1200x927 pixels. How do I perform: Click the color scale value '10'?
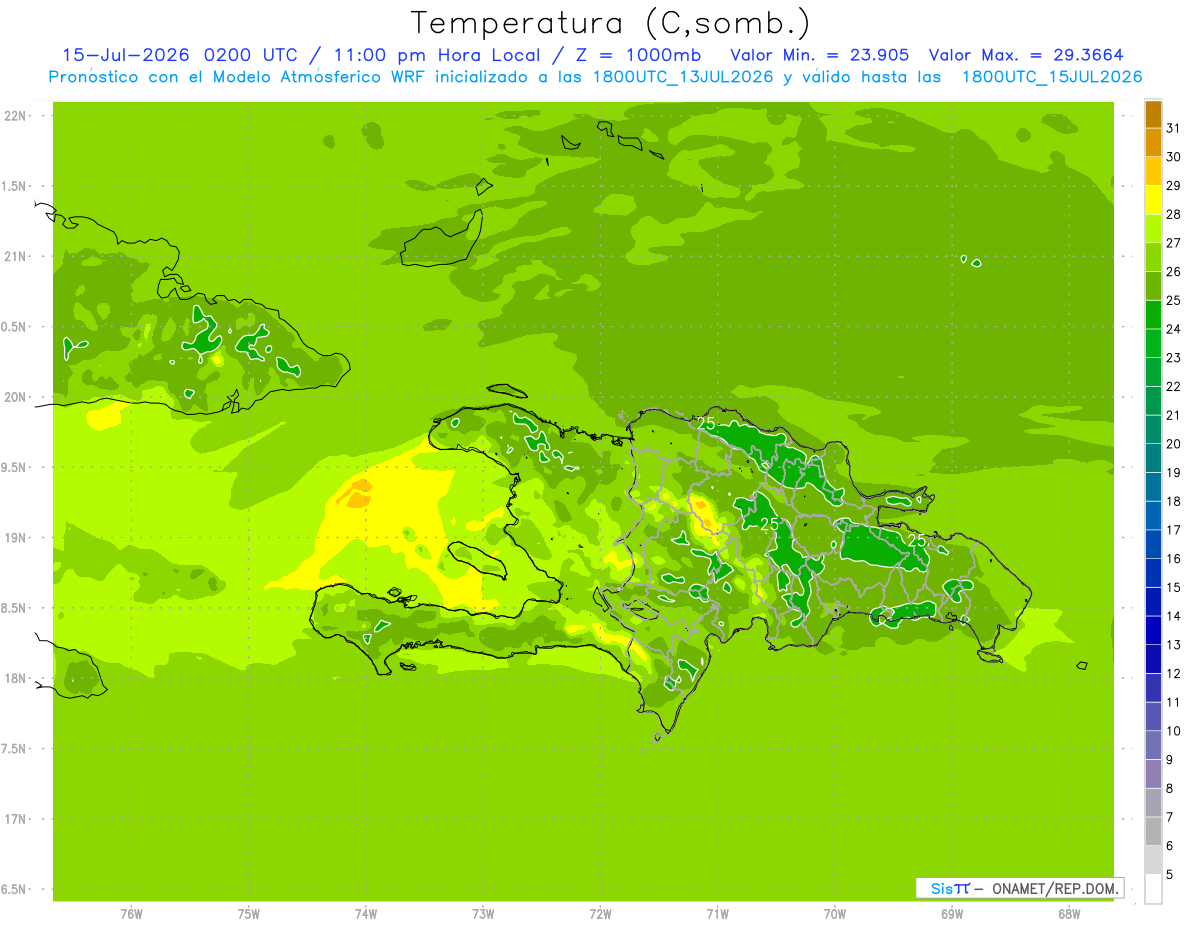point(1173,731)
